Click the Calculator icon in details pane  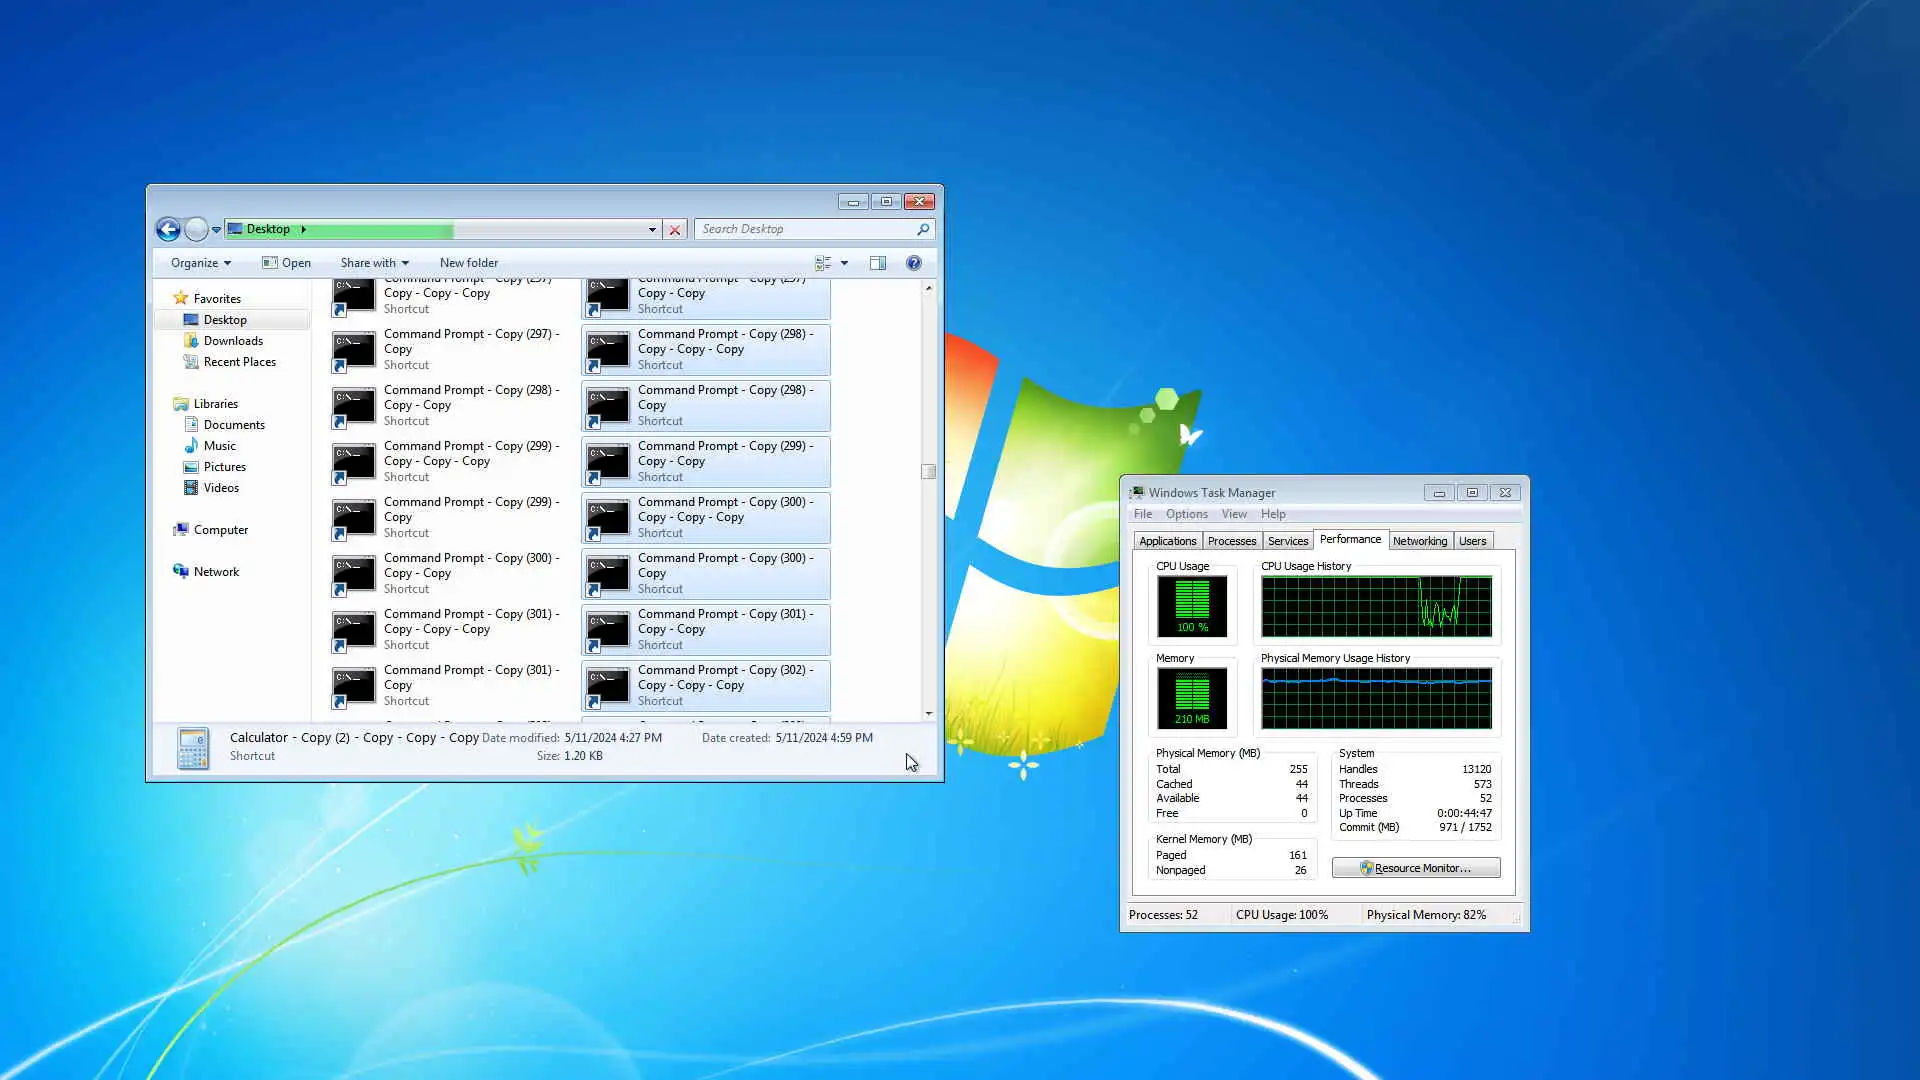pyautogui.click(x=193, y=748)
